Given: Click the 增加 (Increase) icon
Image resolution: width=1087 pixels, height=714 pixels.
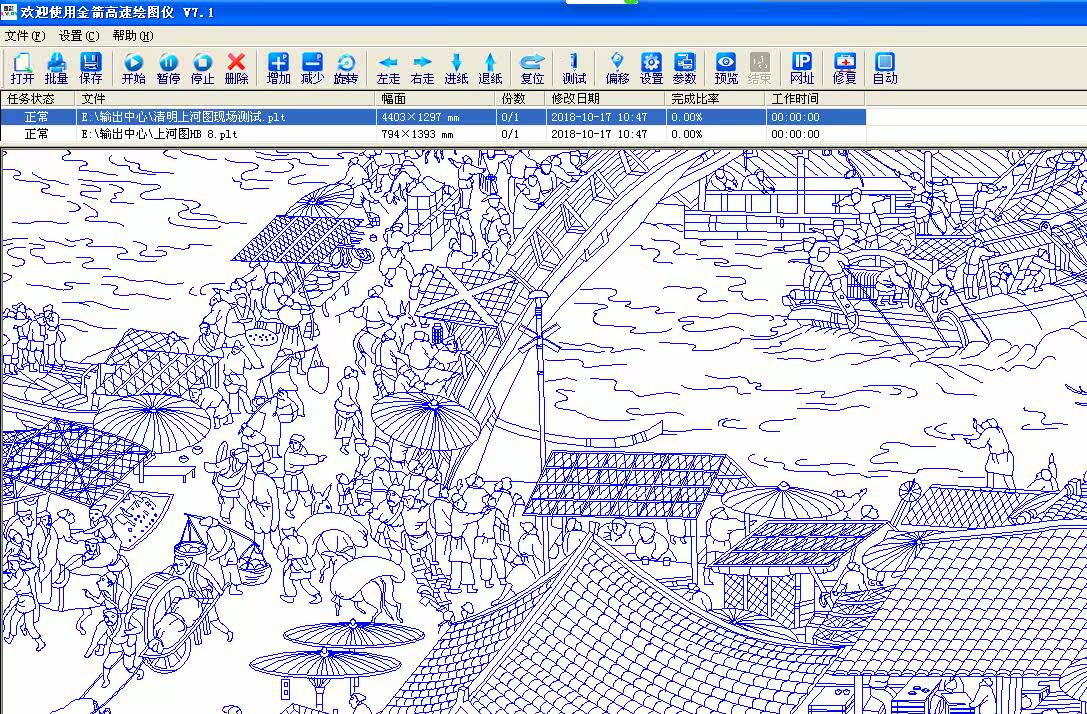Looking at the screenshot, I should point(279,69).
